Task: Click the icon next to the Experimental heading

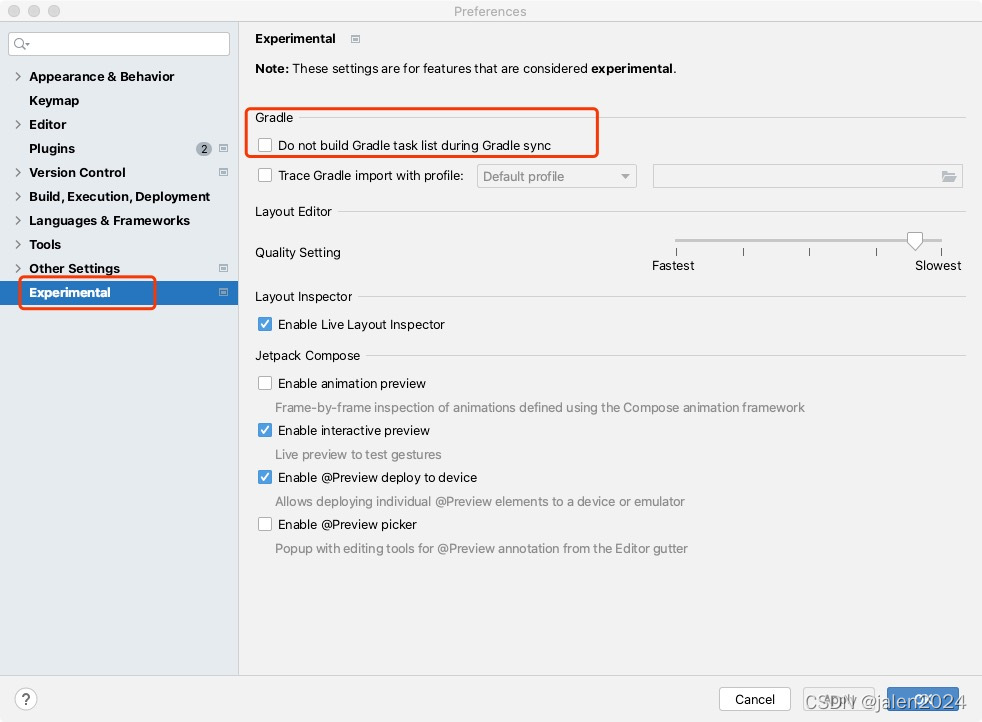Action: (x=356, y=39)
